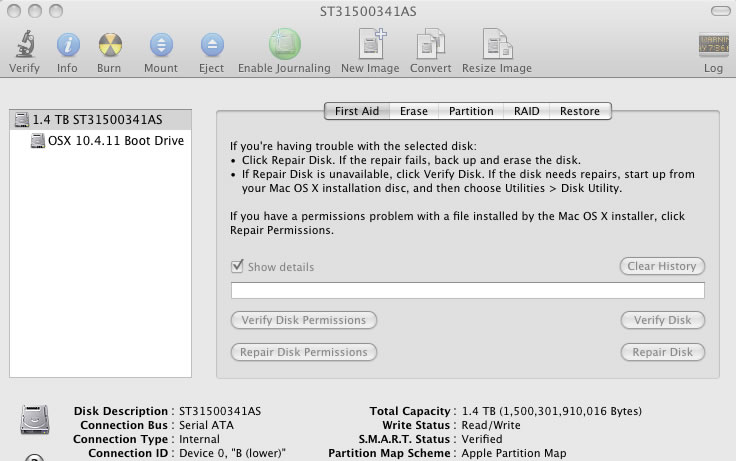The height and width of the screenshot is (461, 736).
Task: Select OSX 10.4.11 Boot Drive volume
Action: (115, 141)
